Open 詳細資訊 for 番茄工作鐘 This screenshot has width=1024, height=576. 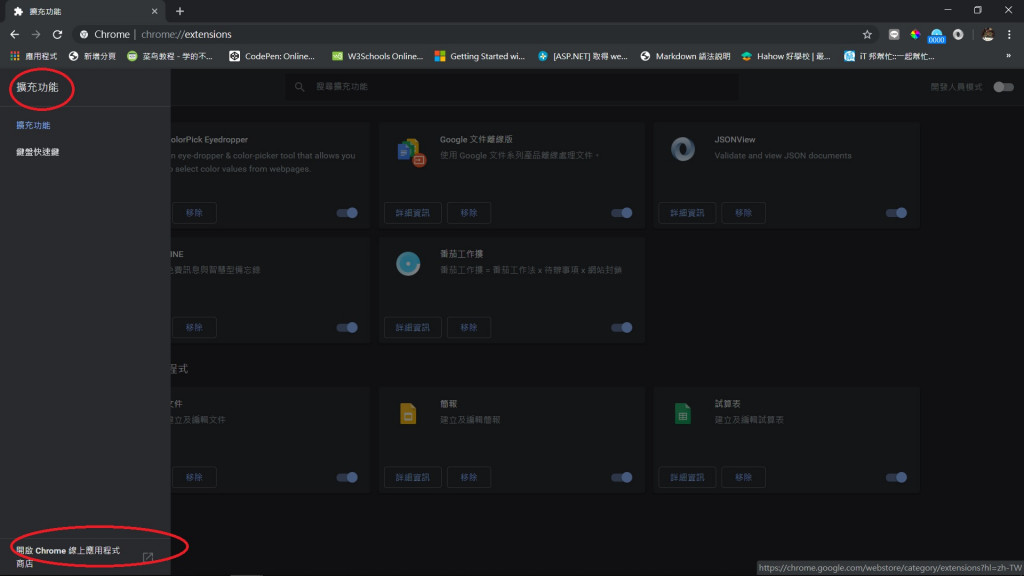pos(413,328)
